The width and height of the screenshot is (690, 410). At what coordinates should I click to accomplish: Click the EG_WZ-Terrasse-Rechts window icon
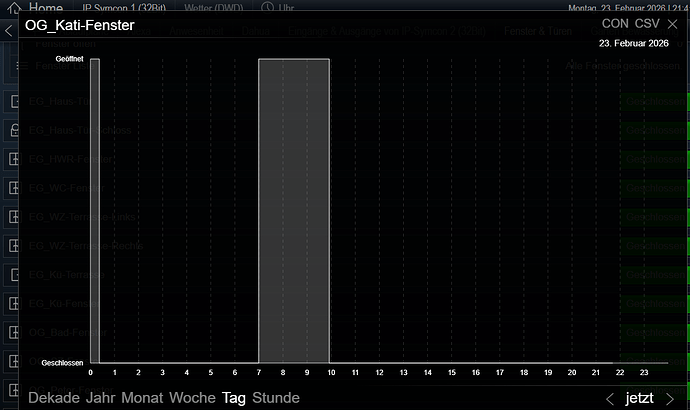click(x=14, y=245)
